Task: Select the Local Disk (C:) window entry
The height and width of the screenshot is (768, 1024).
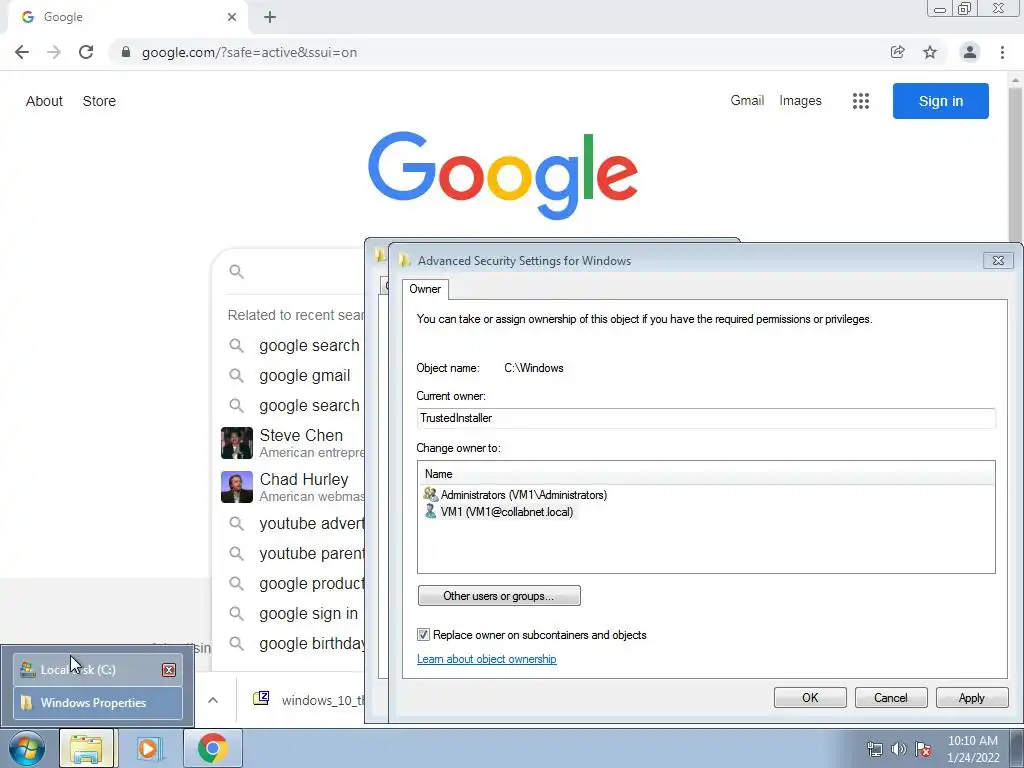Action: [x=97, y=670]
